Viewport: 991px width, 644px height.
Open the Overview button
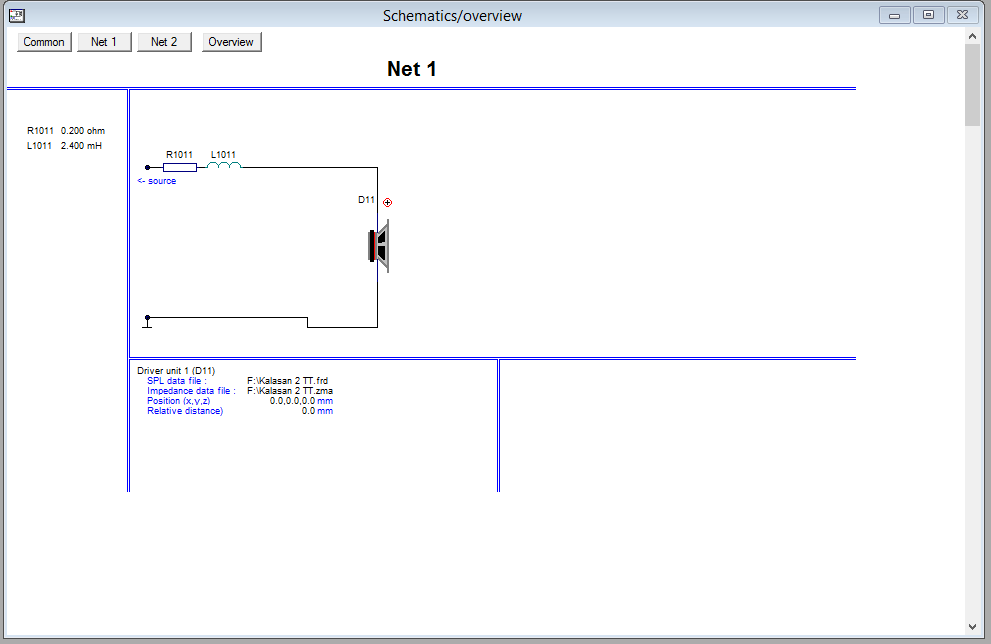click(231, 42)
